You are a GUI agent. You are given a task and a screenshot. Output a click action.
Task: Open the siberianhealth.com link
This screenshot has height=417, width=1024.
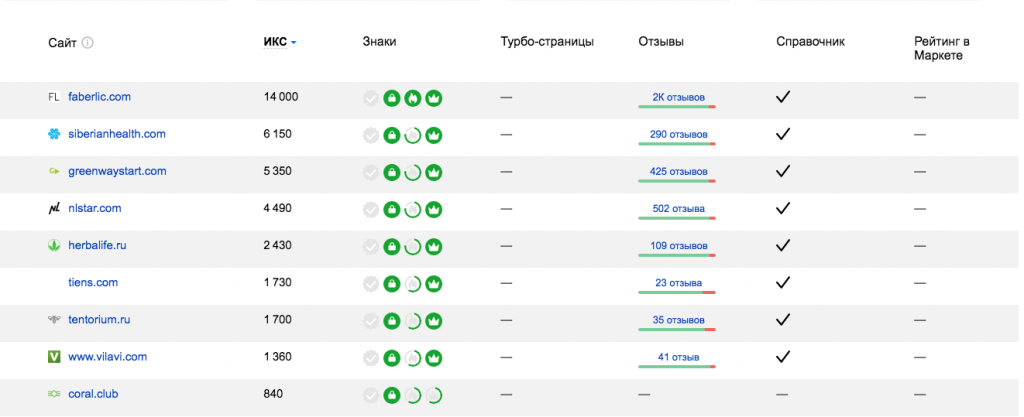point(117,134)
